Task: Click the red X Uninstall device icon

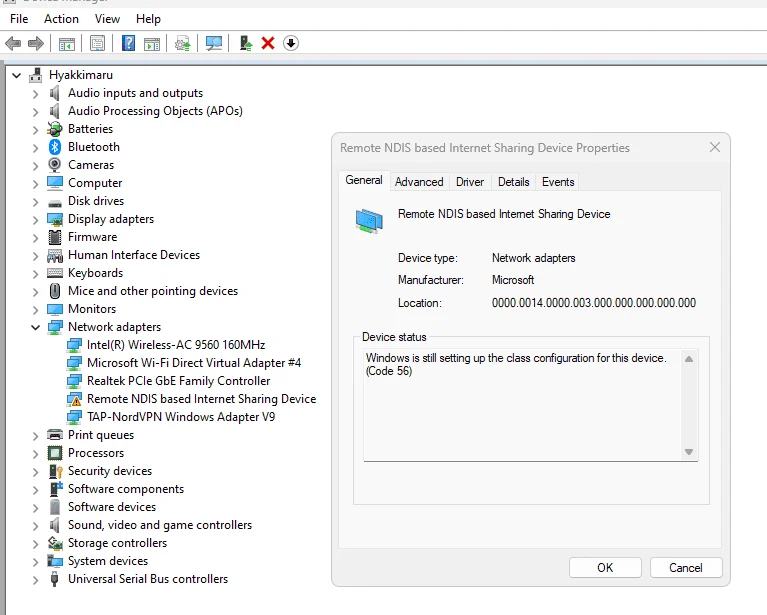Action: (268, 44)
